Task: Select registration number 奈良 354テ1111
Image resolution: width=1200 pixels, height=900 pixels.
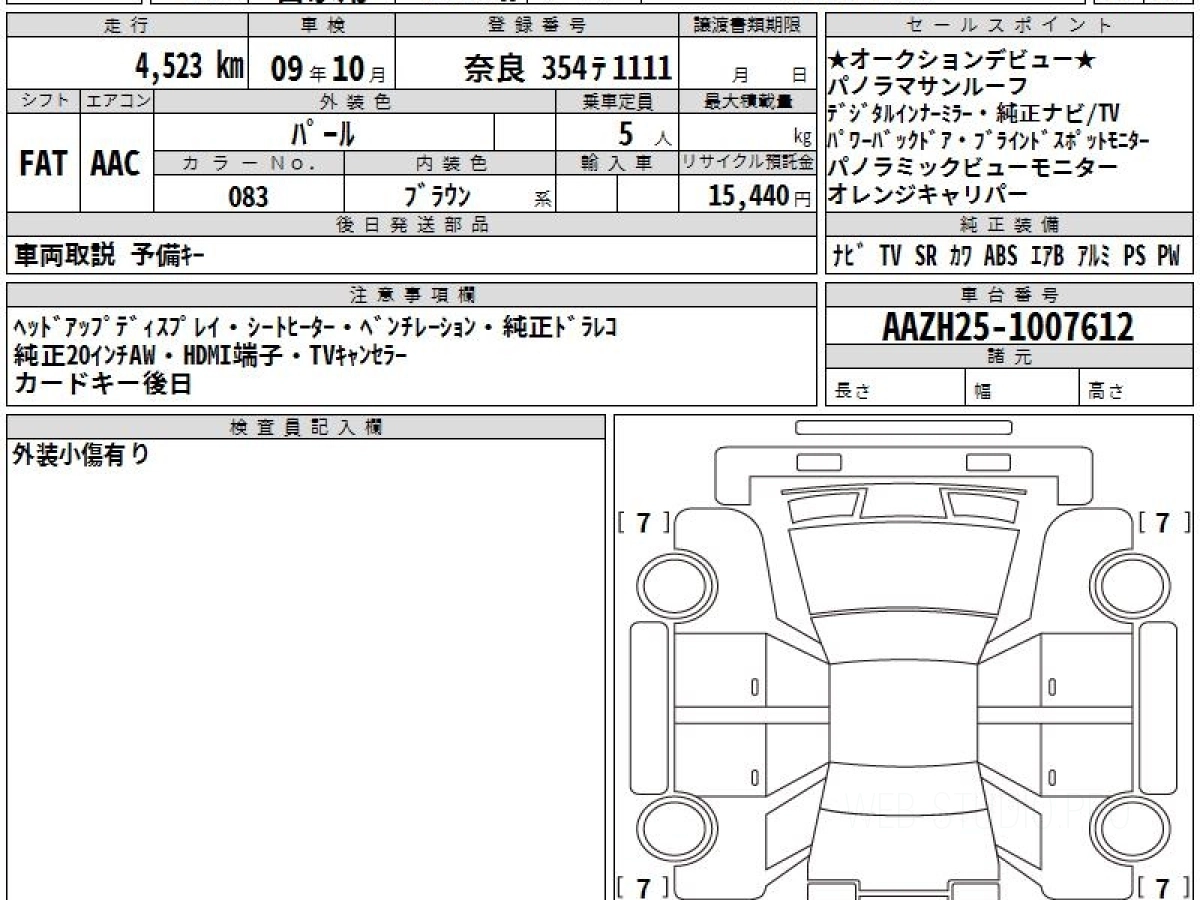Action: [567, 68]
